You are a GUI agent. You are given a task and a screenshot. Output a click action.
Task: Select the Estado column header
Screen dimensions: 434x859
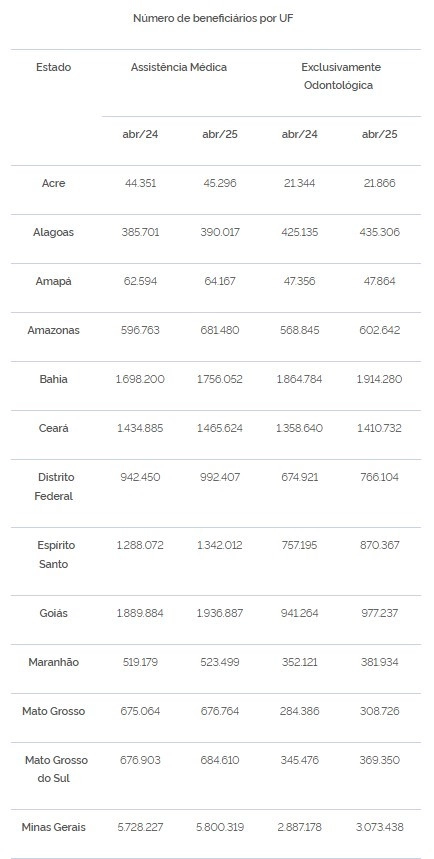pos(54,67)
